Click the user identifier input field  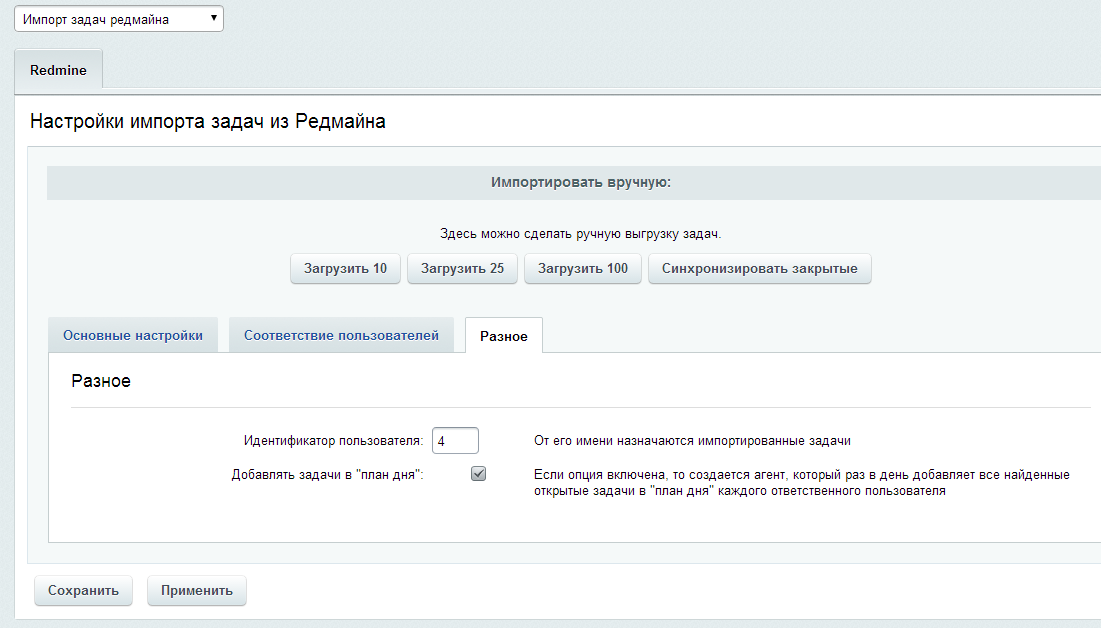455,440
